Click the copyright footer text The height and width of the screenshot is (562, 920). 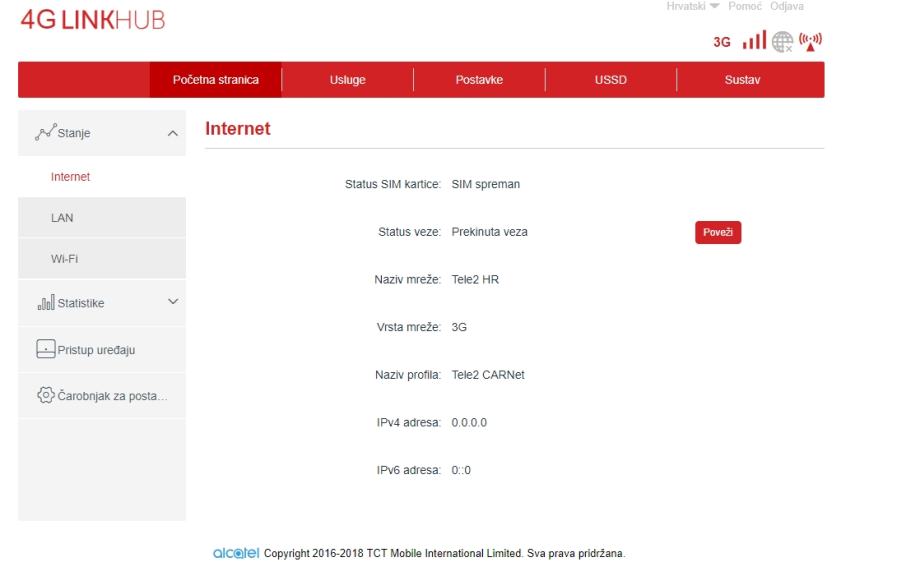pyautogui.click(x=445, y=553)
